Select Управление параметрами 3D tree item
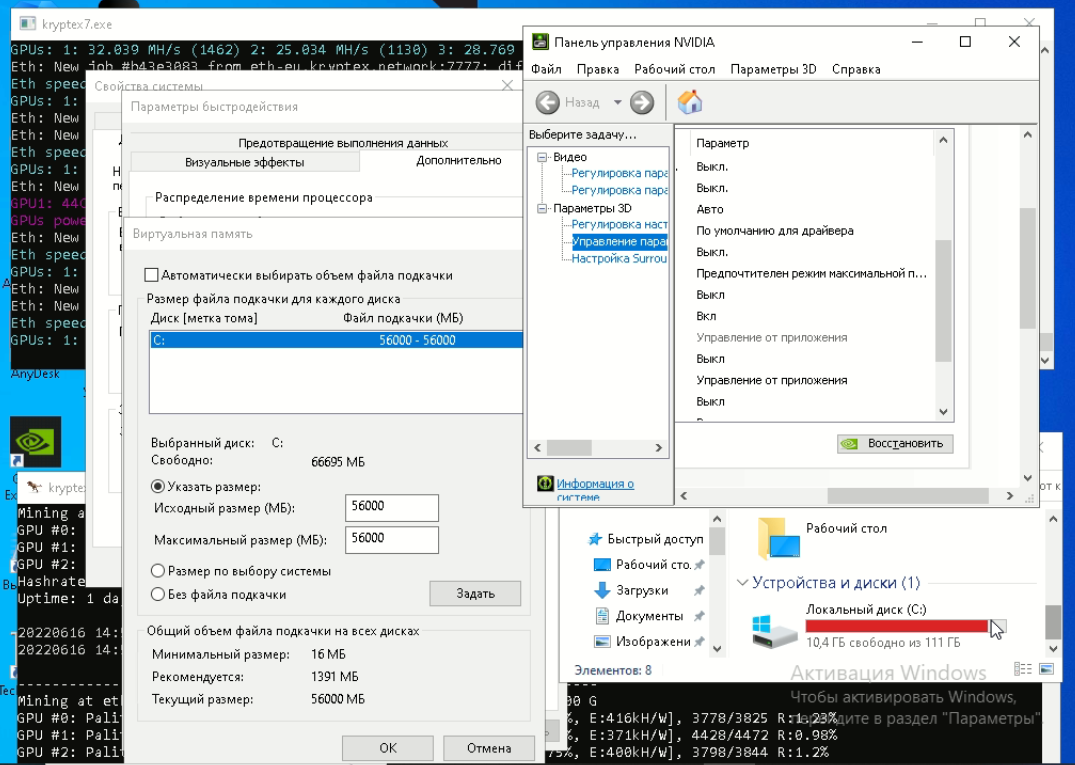Image resolution: width=1075 pixels, height=765 pixels. click(619, 241)
